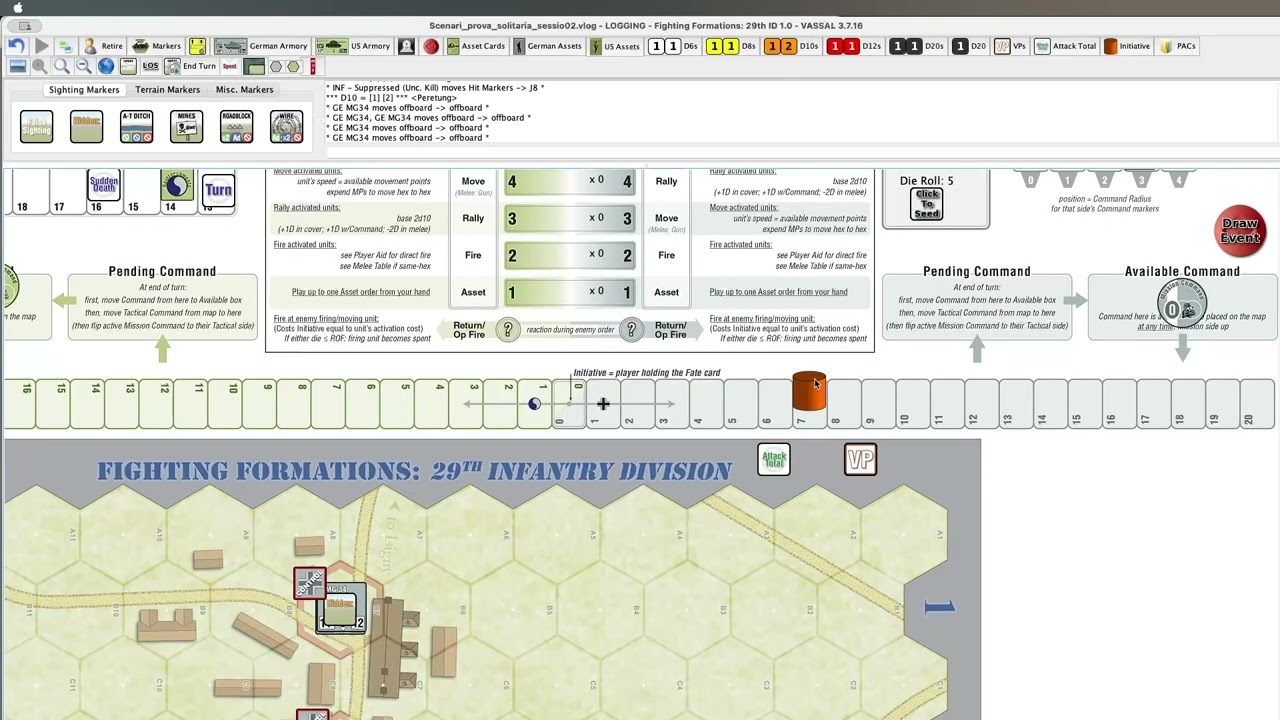This screenshot has height=720, width=1280.
Task: Roll the red D12s dice
Action: [x=854, y=46]
